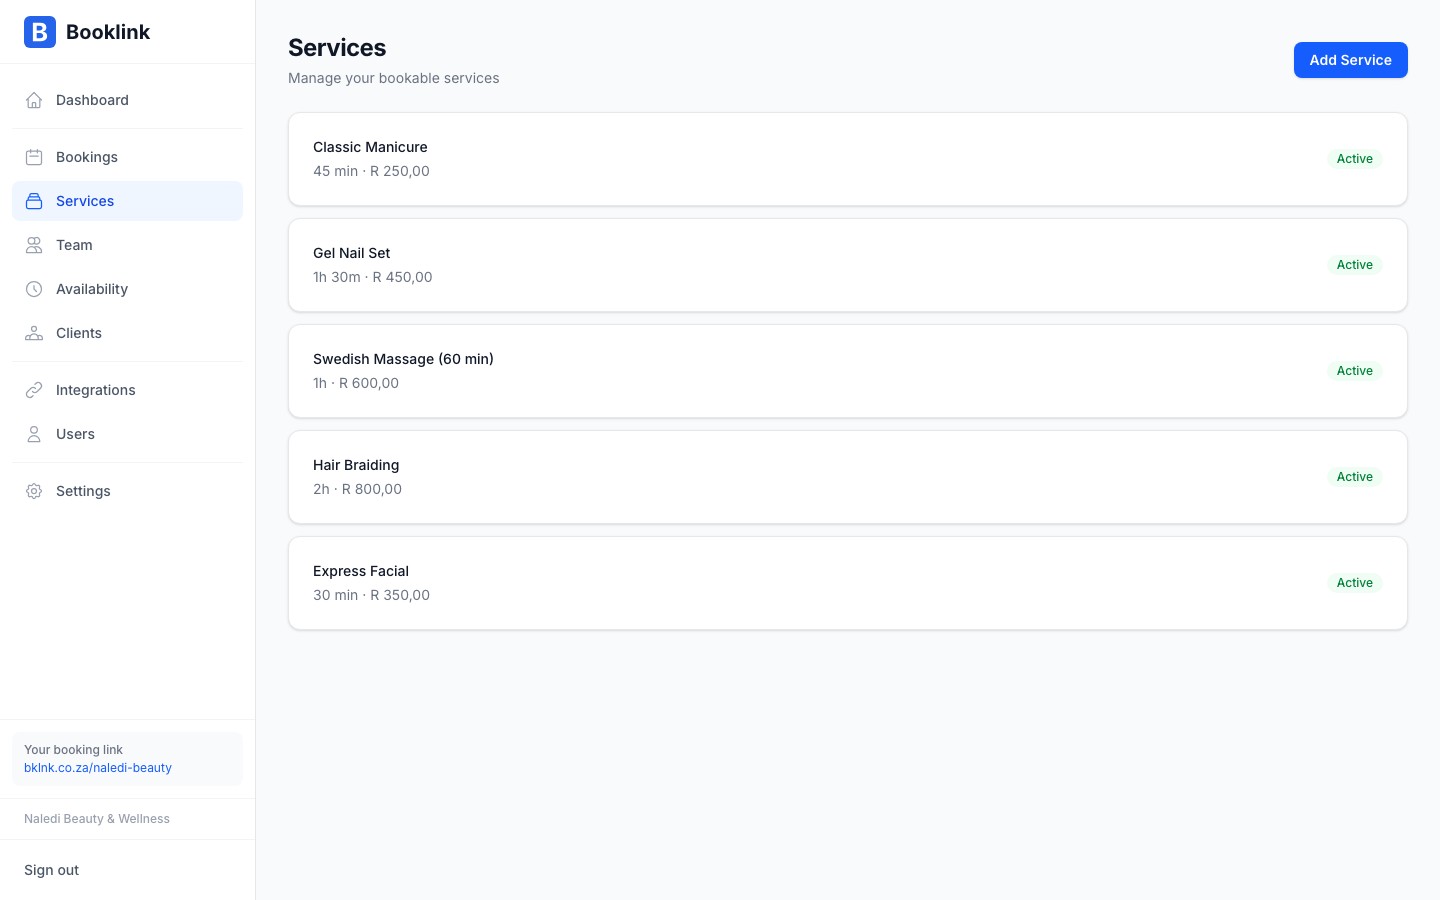Select the Availability clock icon
The width and height of the screenshot is (1440, 900).
click(x=34, y=289)
